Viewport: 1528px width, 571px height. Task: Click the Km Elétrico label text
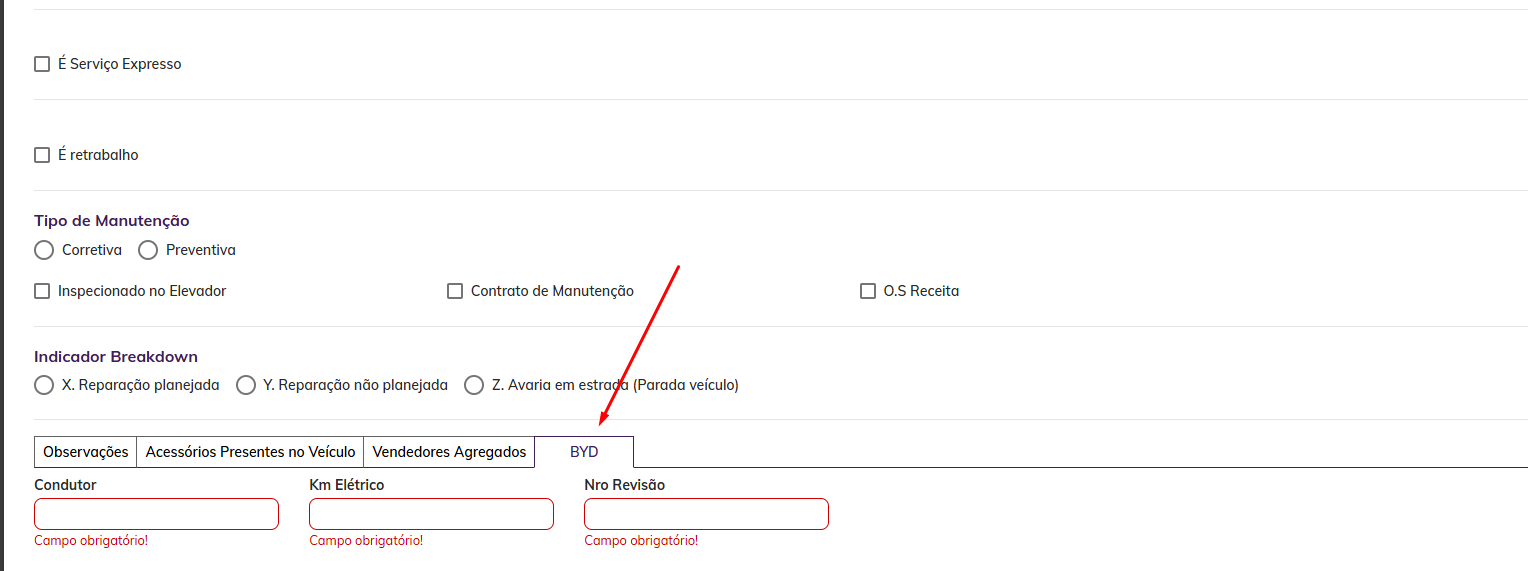point(346,485)
